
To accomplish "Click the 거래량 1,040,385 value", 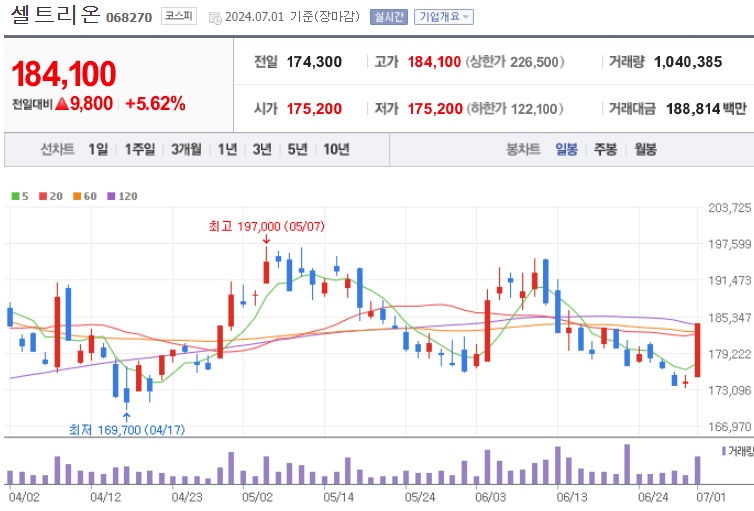I will (688, 62).
